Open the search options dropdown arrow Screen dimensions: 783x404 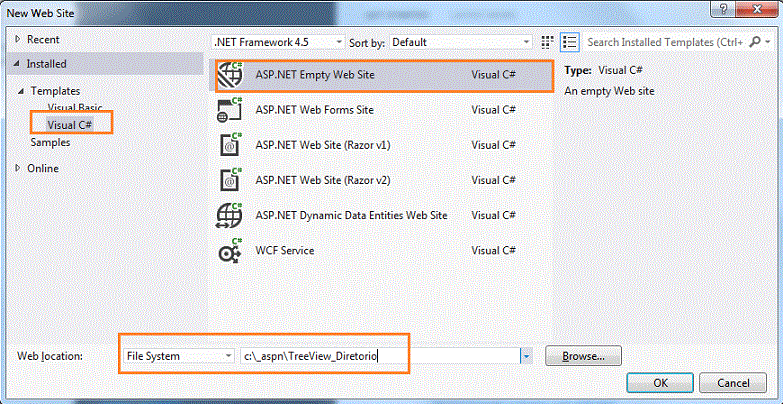(x=768, y=42)
